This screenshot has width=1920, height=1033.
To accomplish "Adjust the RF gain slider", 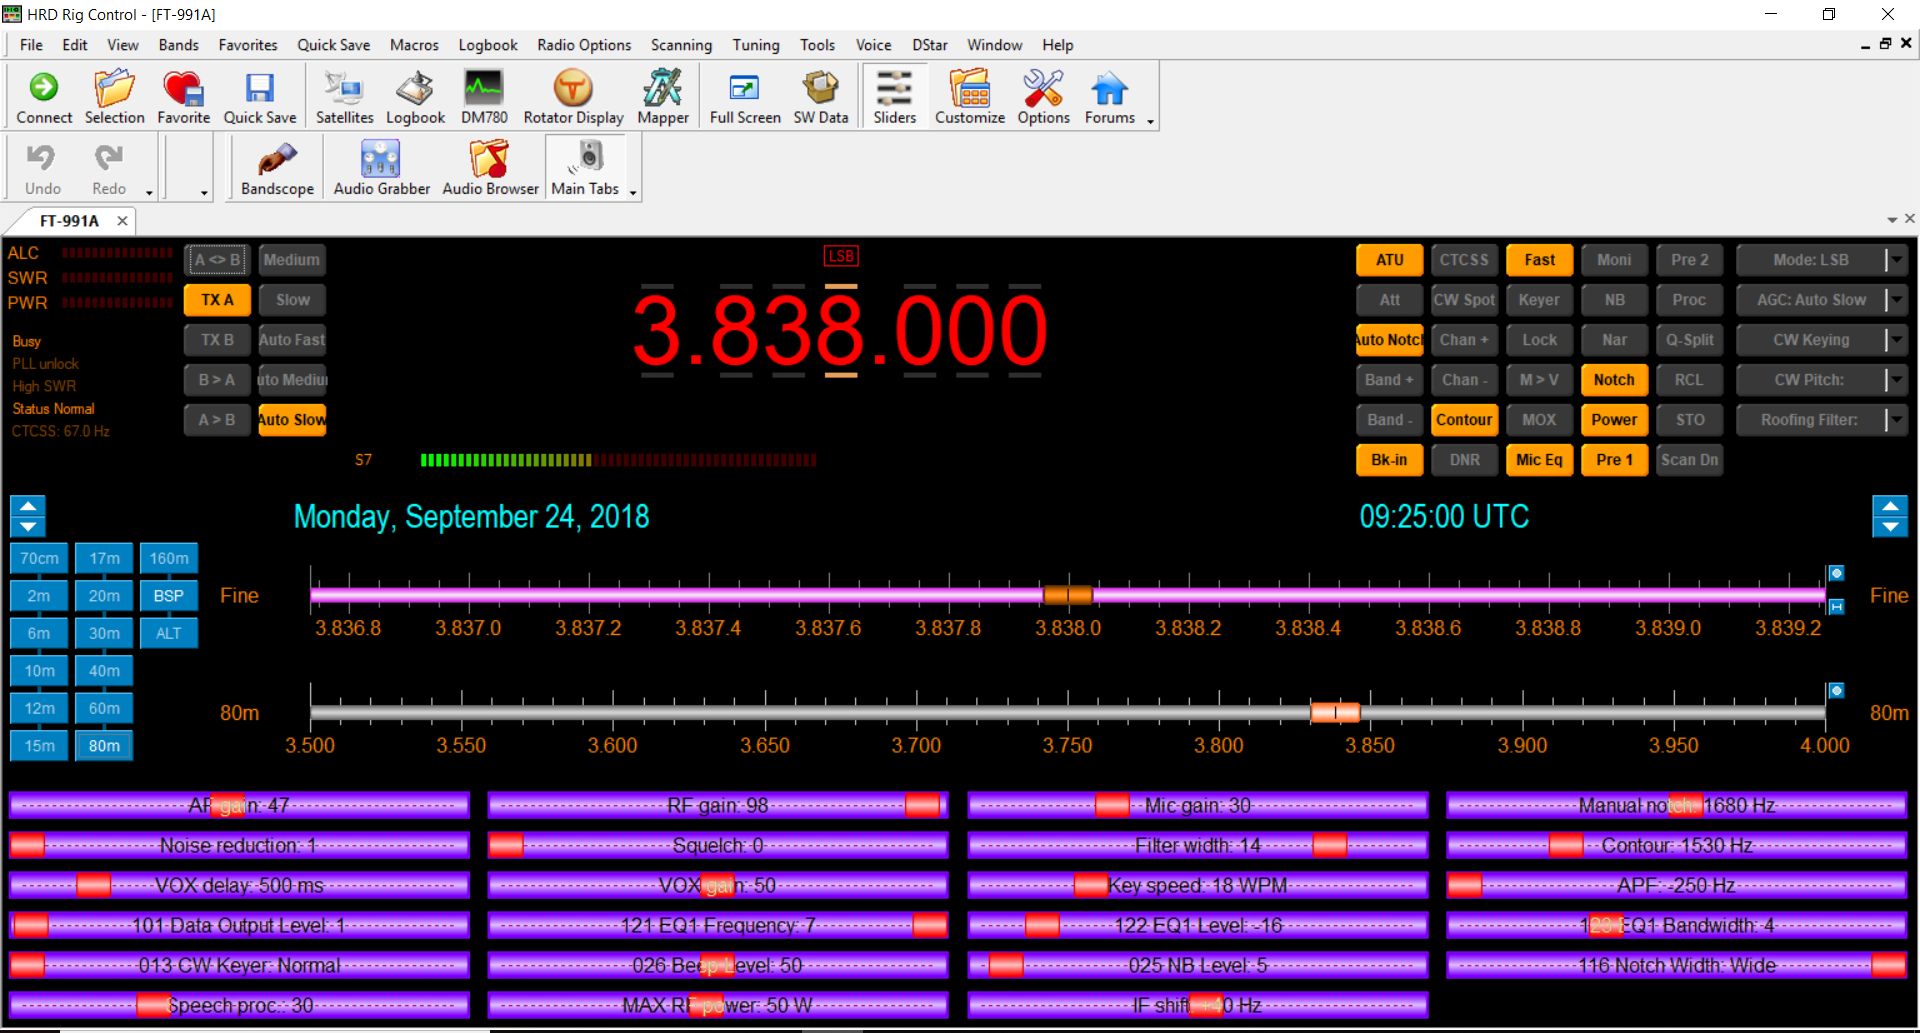I will 921,806.
